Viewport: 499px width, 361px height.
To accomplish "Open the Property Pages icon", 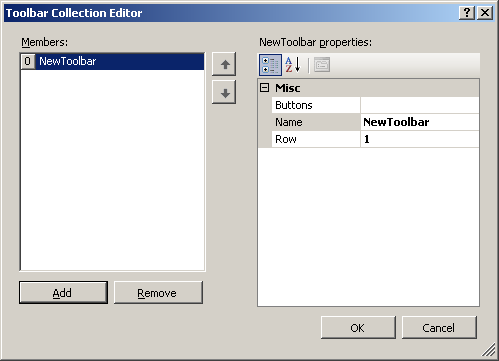I will [x=322, y=65].
